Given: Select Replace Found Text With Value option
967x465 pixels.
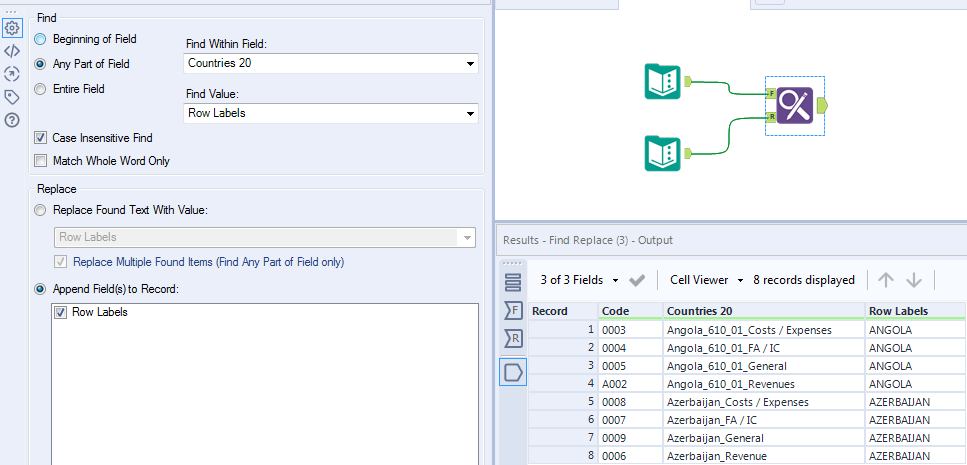Looking at the screenshot, I should (40, 210).
